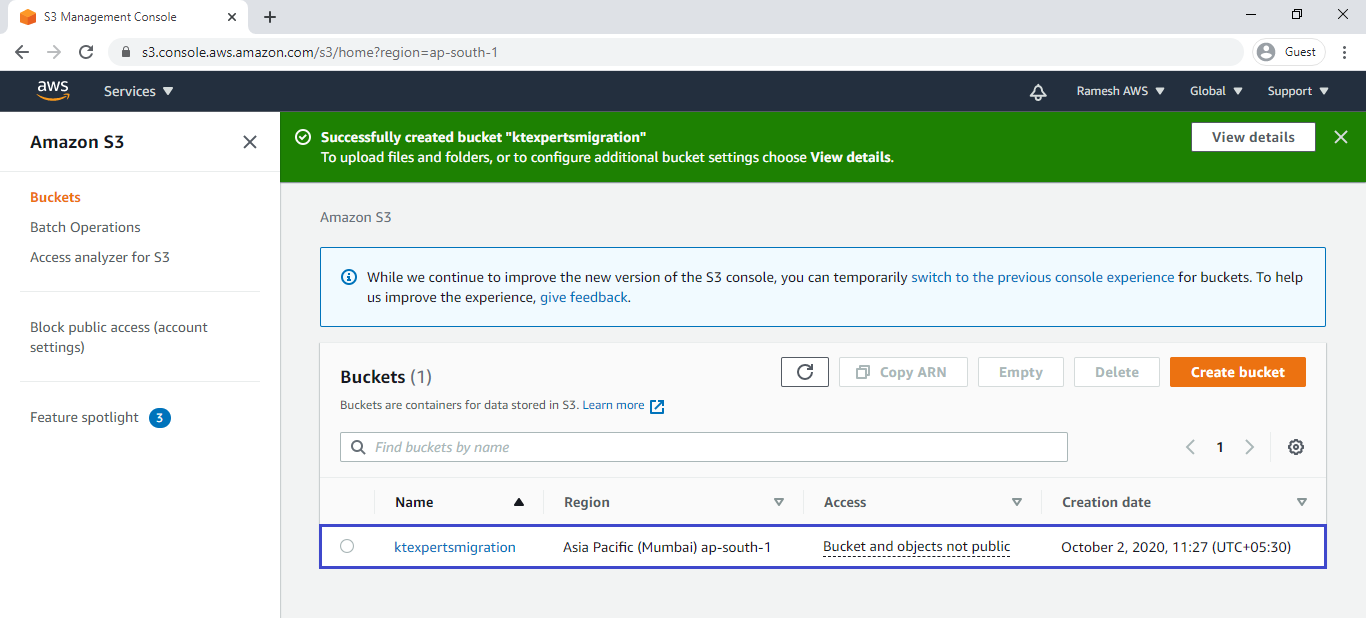Open Buckets in the side navigation
The image size is (1366, 618).
(x=55, y=197)
